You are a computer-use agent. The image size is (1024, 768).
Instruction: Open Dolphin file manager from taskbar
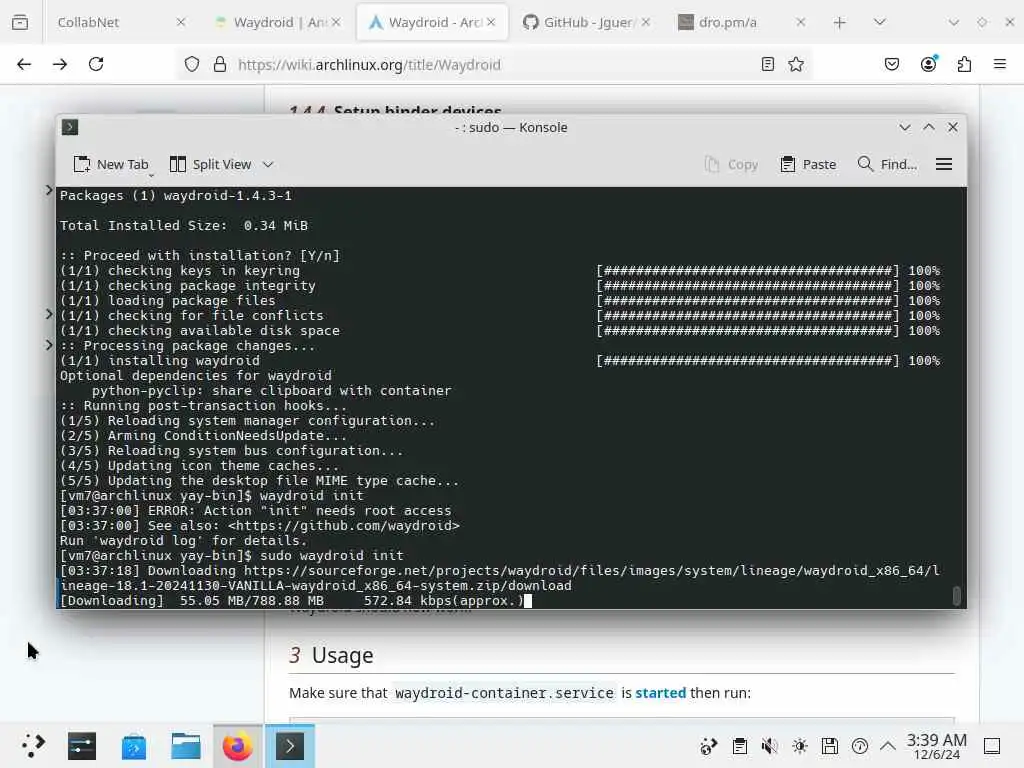[185, 746]
